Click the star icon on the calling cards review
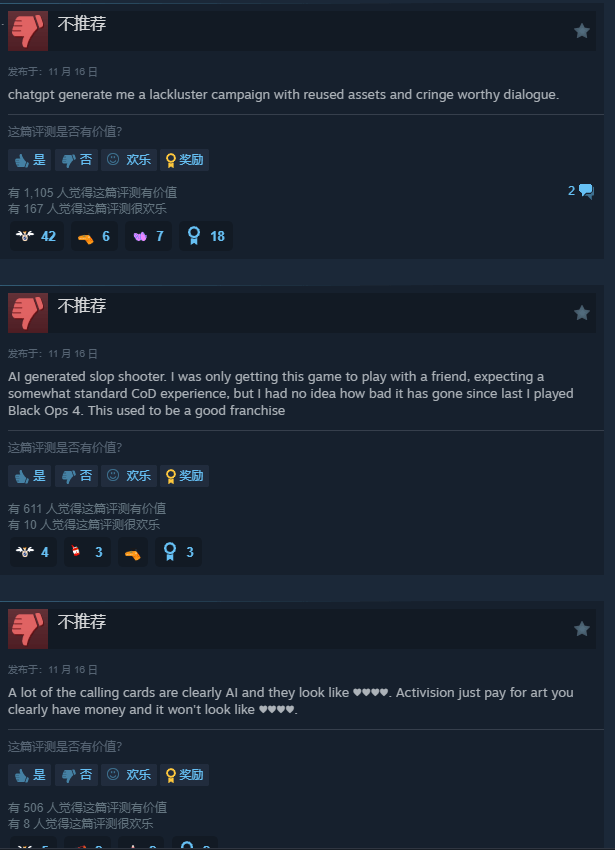Image resolution: width=615 pixels, height=850 pixels. point(581,629)
